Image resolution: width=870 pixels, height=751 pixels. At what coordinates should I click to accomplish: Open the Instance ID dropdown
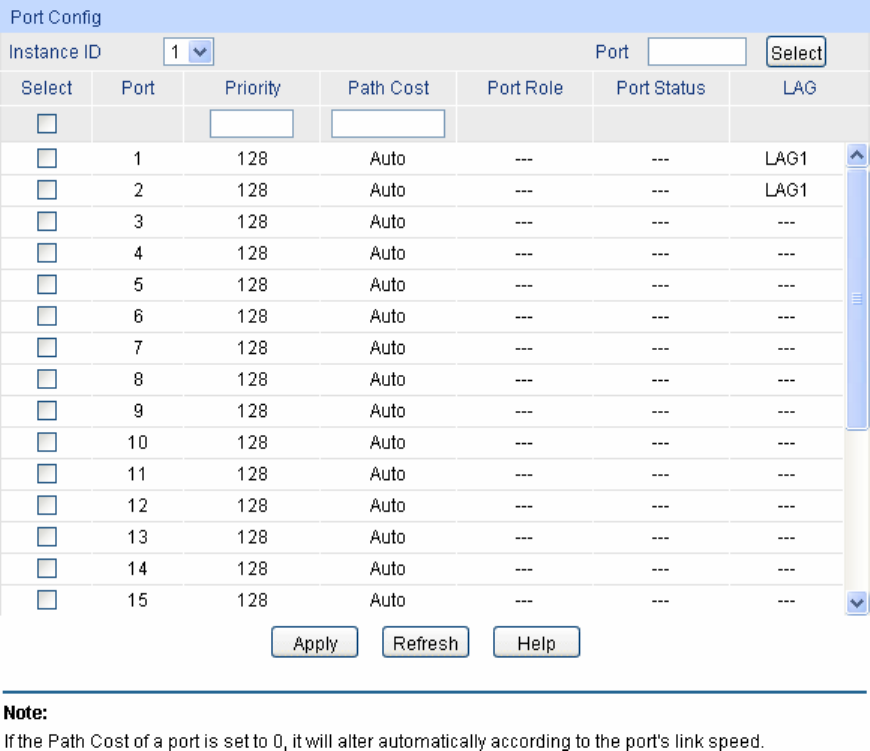pyautogui.click(x=189, y=52)
